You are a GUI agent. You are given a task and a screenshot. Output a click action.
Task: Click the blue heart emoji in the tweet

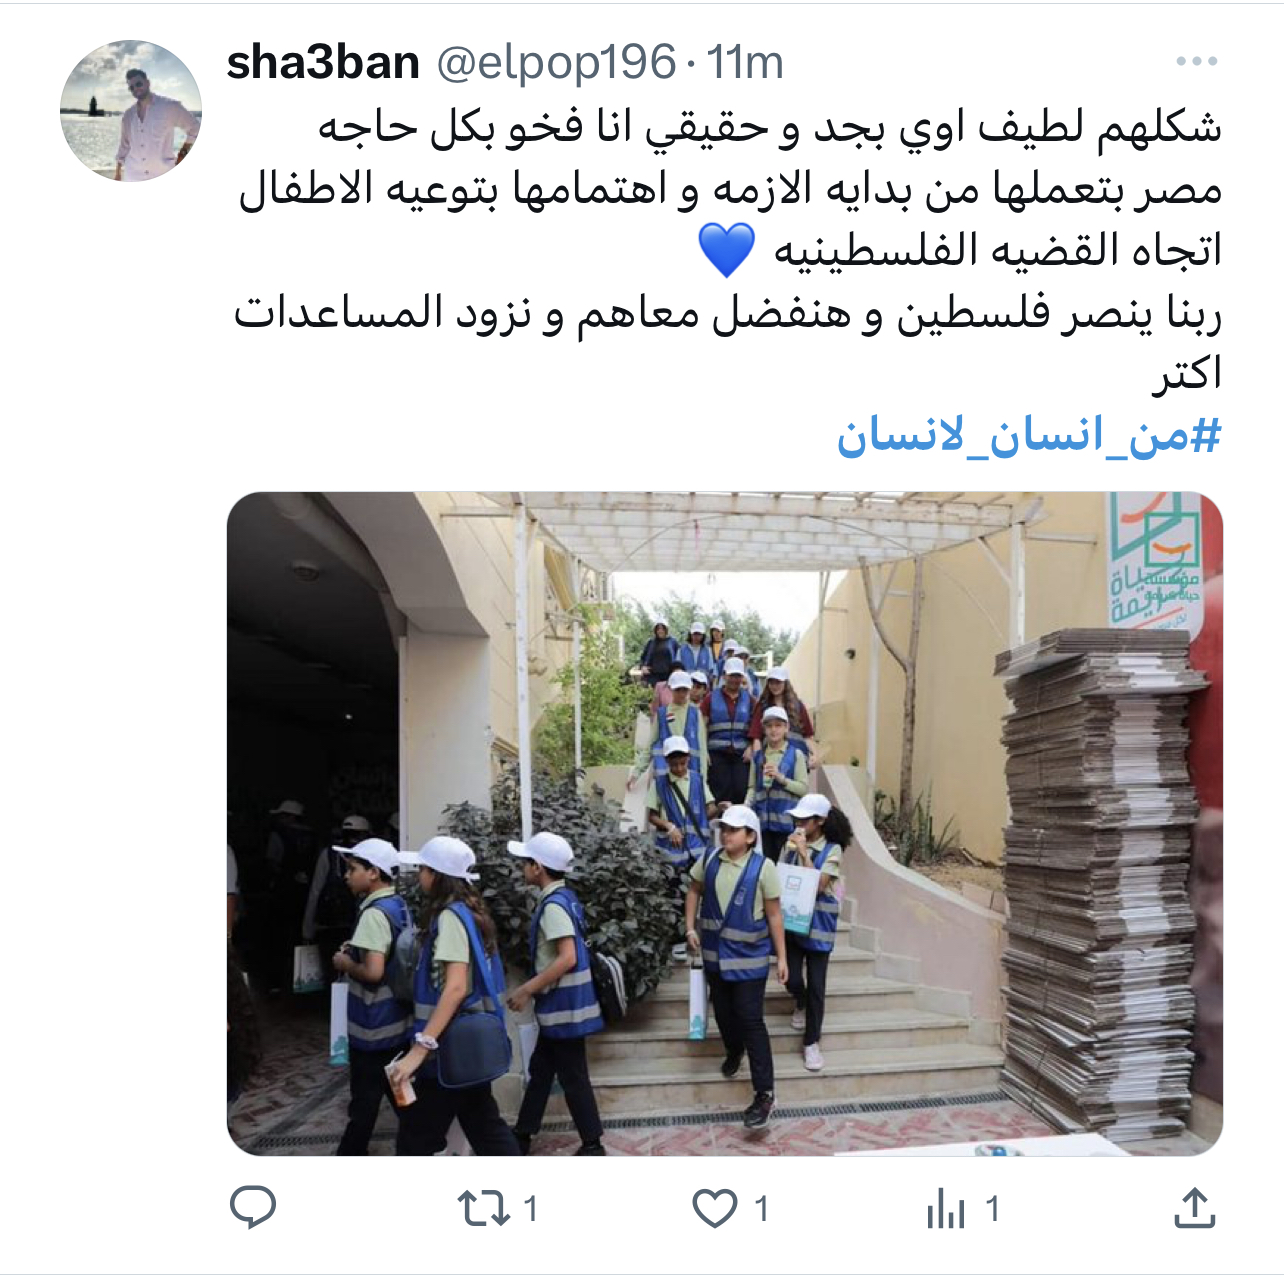[x=726, y=251]
